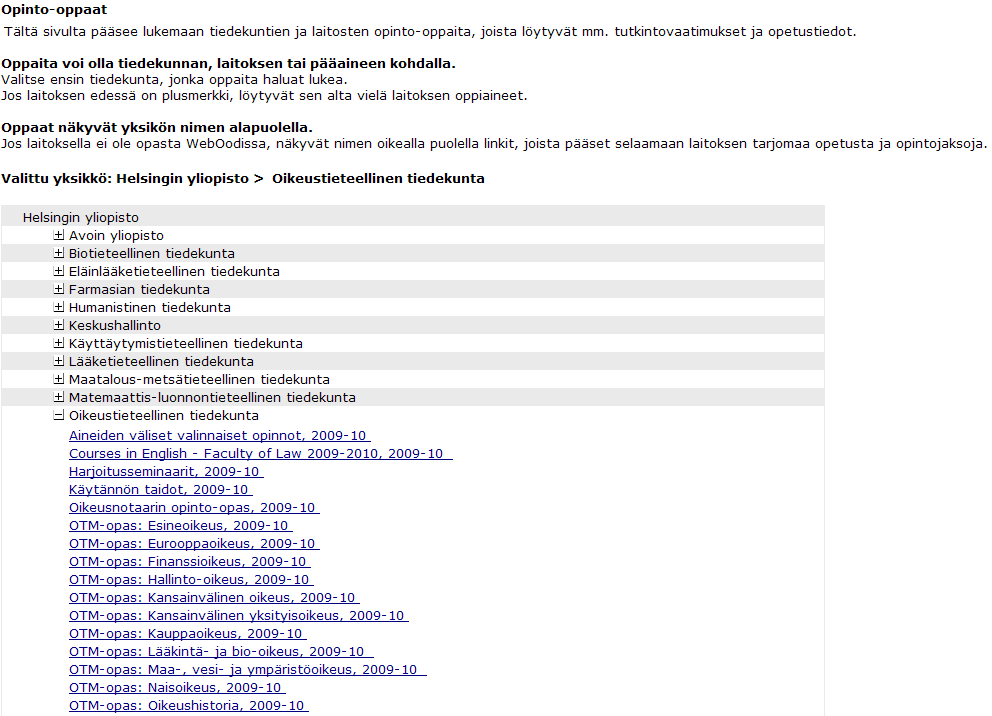This screenshot has width=992, height=716.
Task: Click 'Oppaita voi olla tiedekunnan' bold line
Action: pyautogui.click(x=228, y=64)
